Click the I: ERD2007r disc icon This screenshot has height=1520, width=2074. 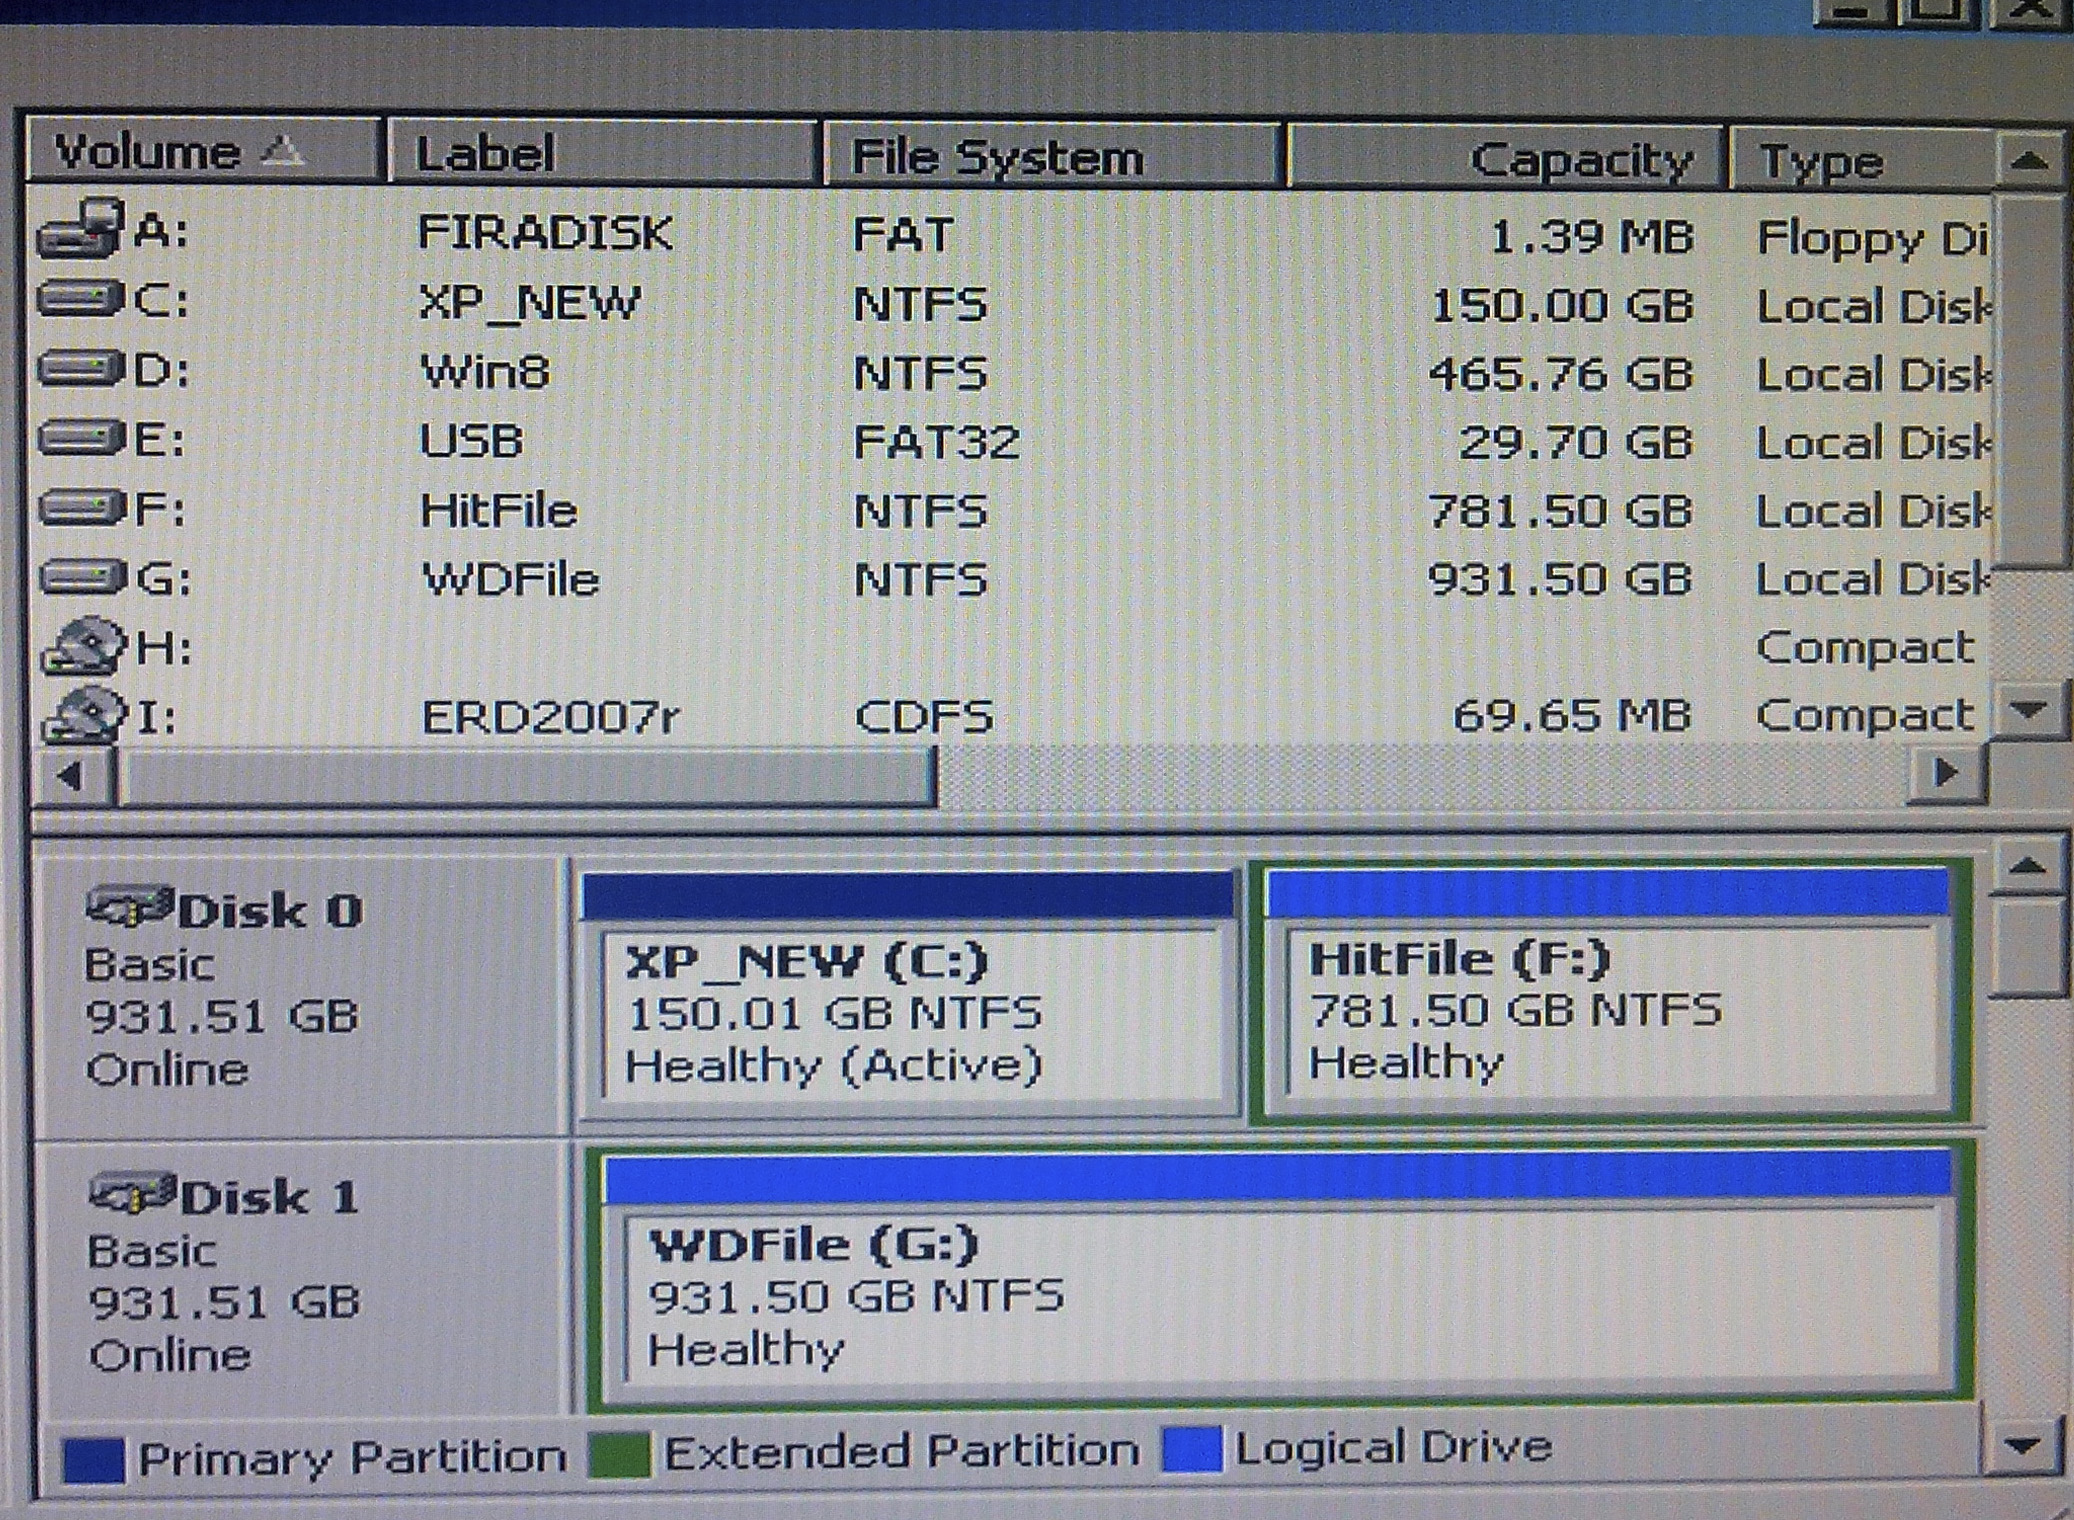tap(84, 715)
